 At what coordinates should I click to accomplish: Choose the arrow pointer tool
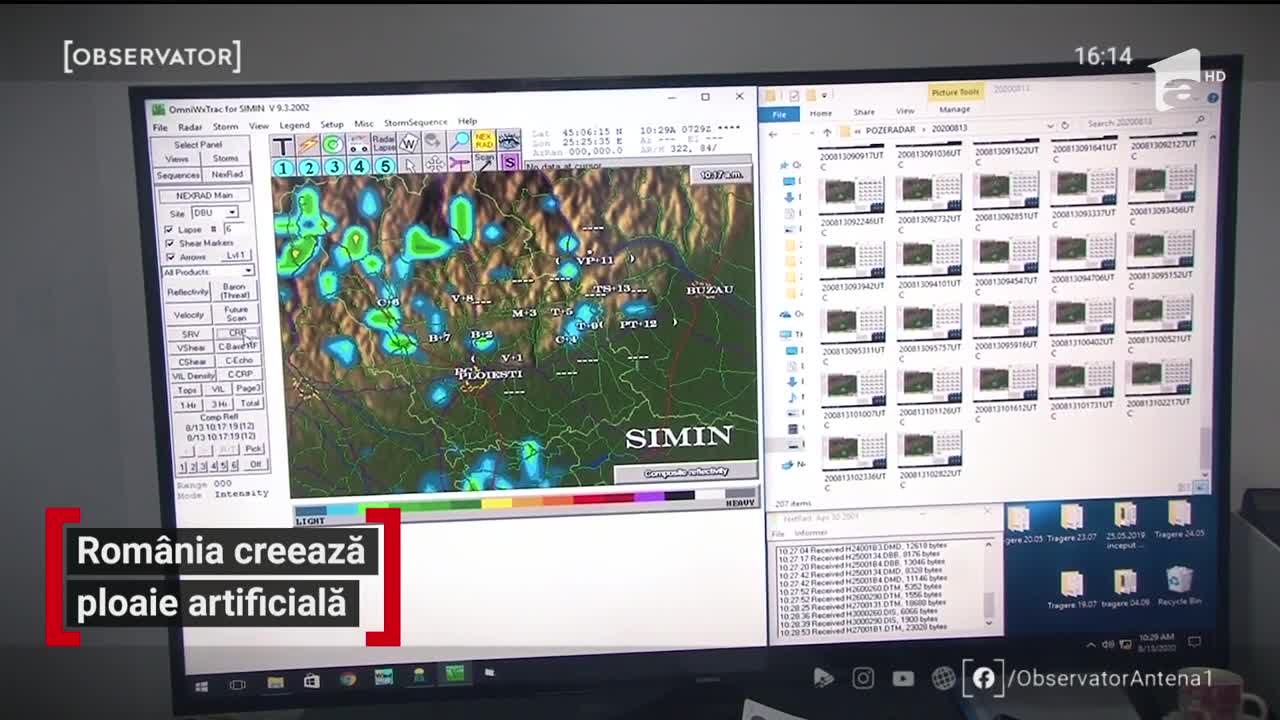tap(409, 165)
